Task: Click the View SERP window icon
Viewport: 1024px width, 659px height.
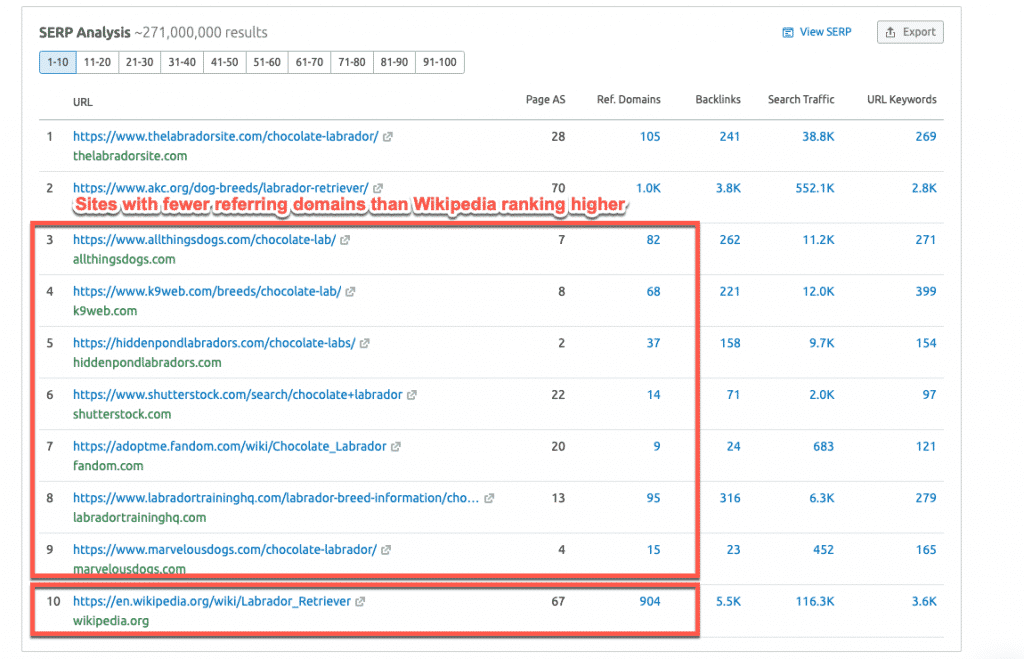Action: tap(786, 32)
